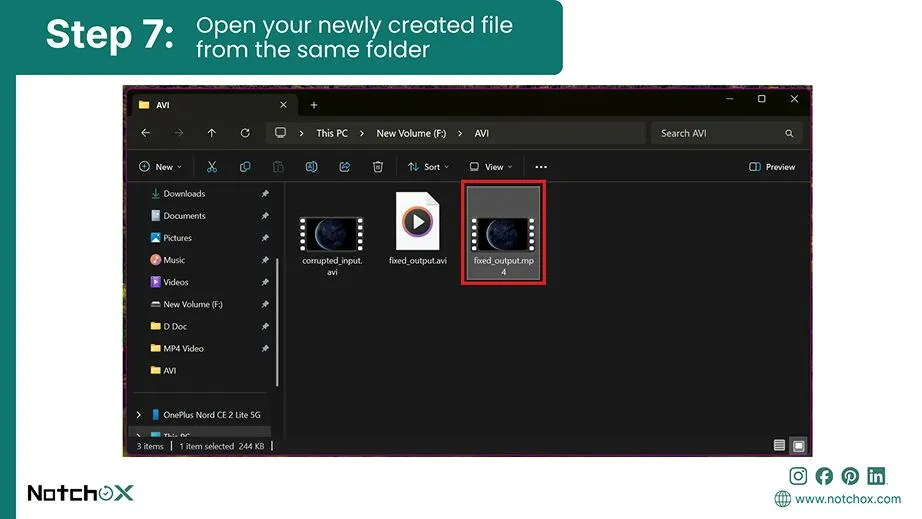Maximize the File Explorer window
922x519 pixels.
pos(761,99)
